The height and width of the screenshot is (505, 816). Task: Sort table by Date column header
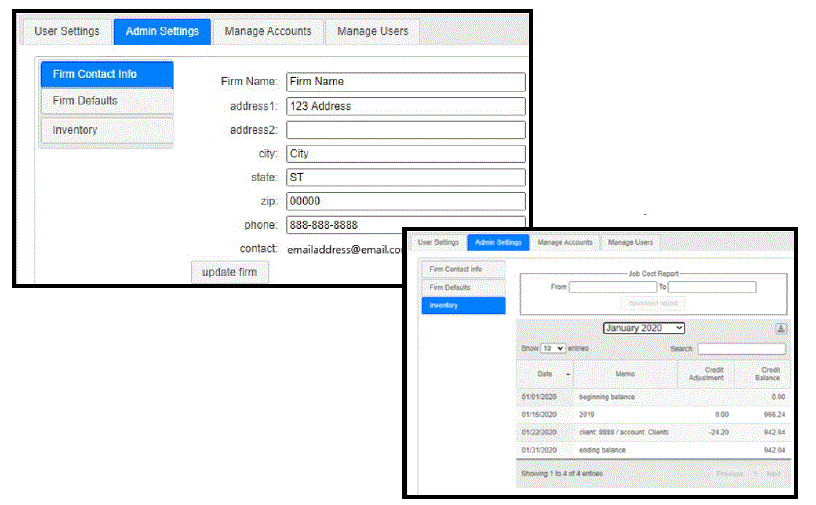click(x=545, y=374)
